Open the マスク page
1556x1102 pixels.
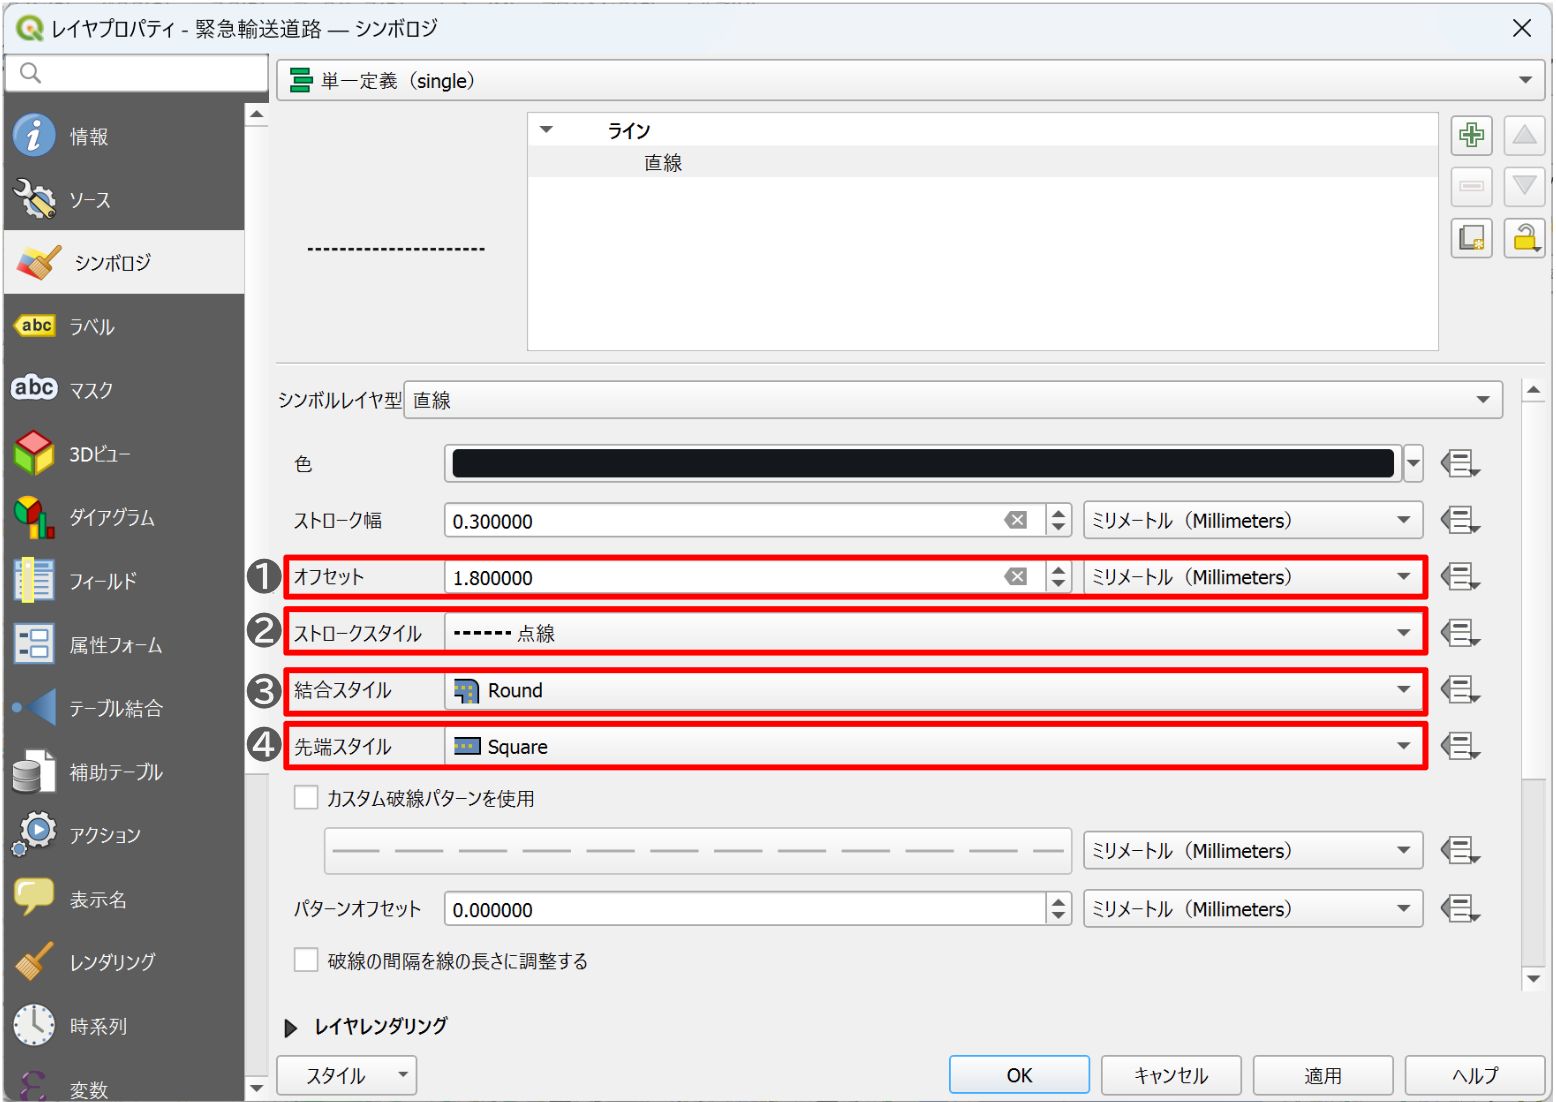124,390
